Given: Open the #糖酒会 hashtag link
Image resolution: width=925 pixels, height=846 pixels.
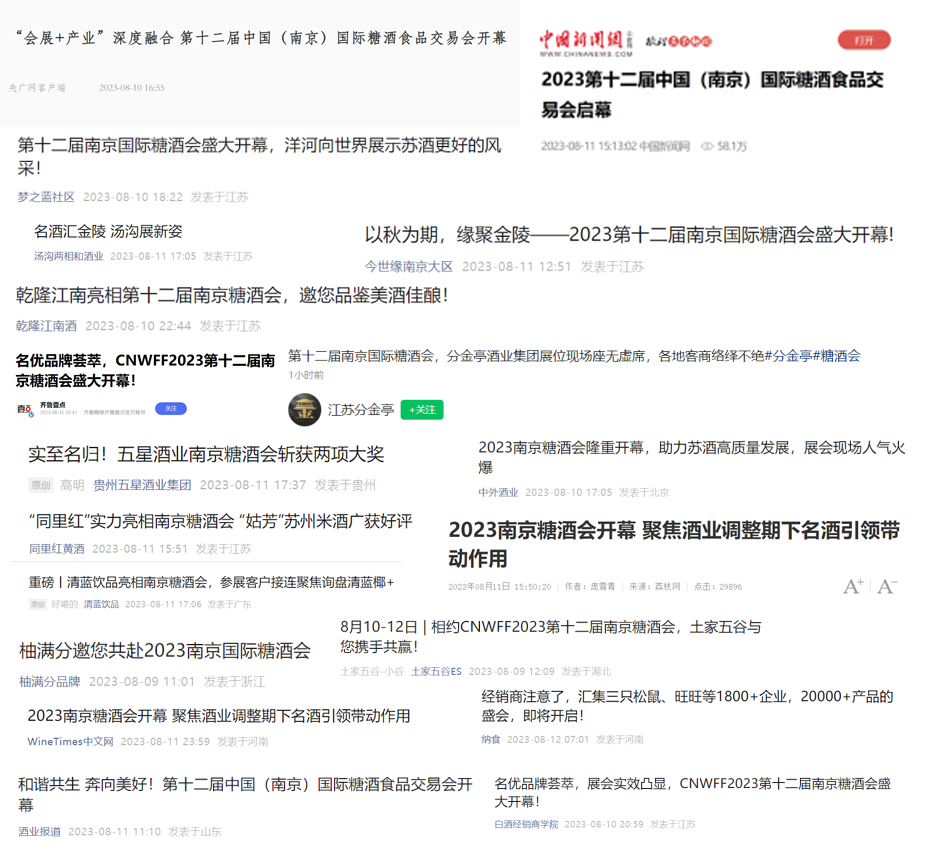Looking at the screenshot, I should (836, 356).
